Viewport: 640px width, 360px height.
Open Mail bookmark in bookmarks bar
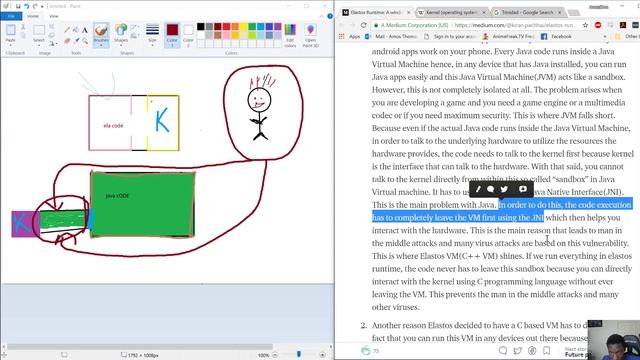pyautogui.click(x=391, y=36)
